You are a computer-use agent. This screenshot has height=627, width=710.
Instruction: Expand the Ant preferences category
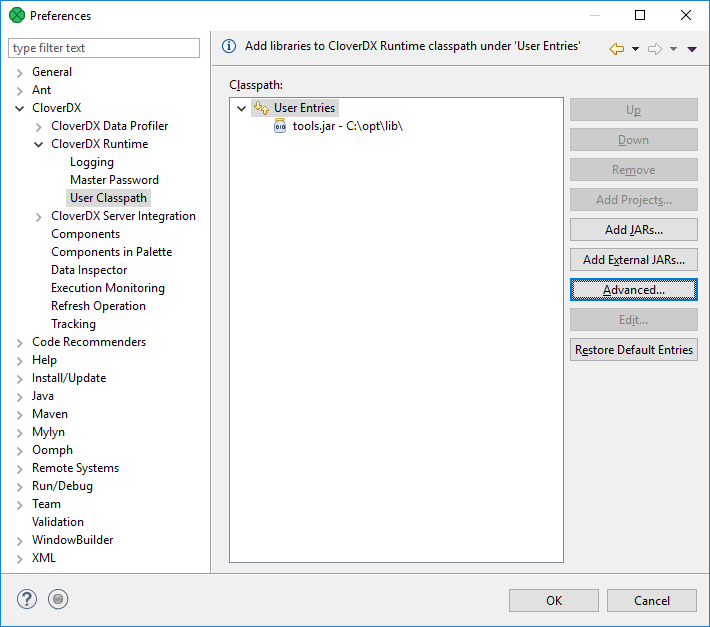[19, 91]
